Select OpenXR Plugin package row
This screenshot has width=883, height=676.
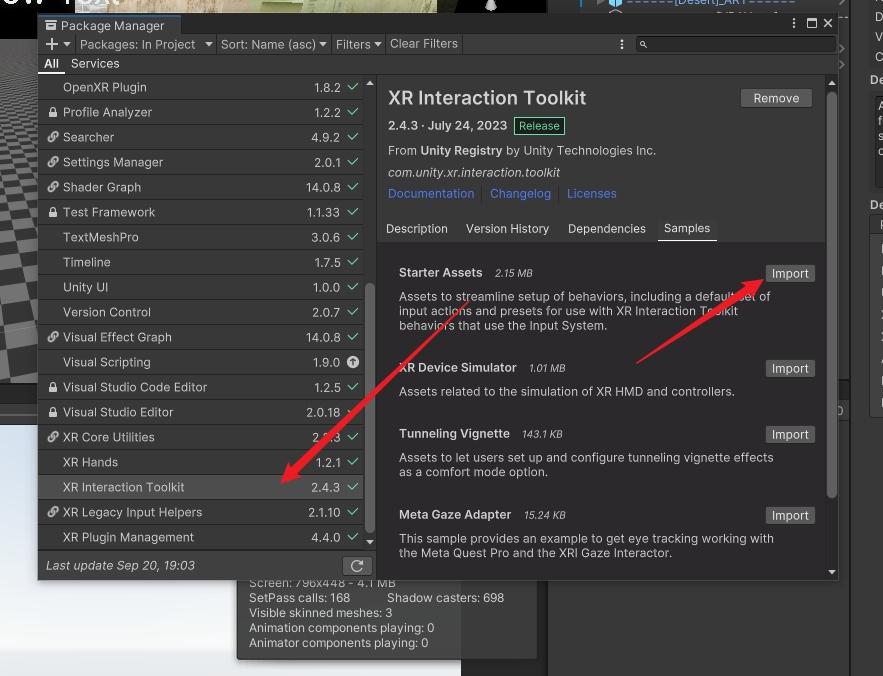201,87
